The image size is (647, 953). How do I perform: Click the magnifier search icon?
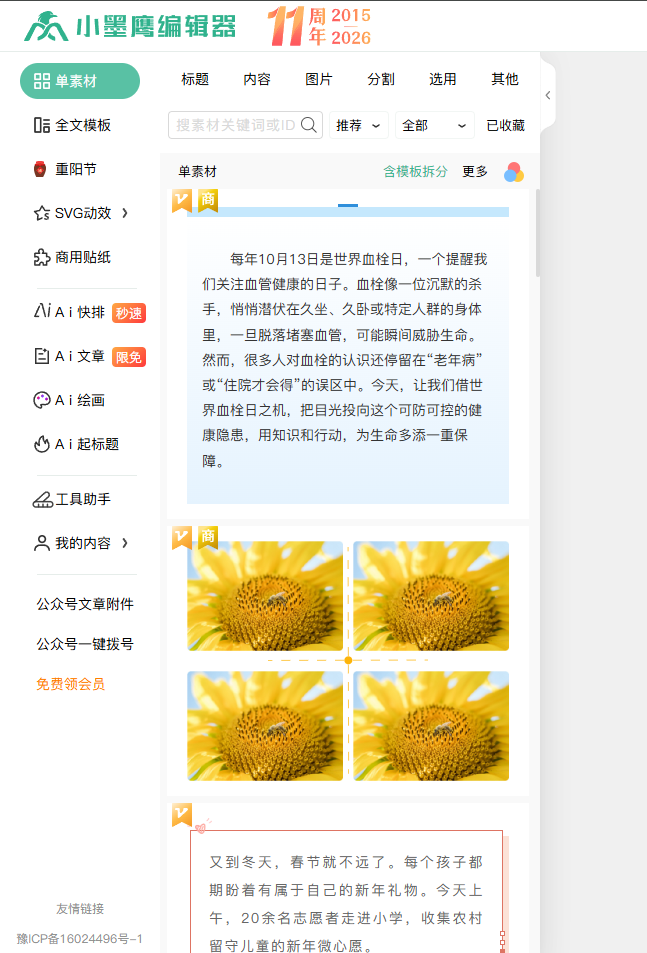[x=309, y=125]
